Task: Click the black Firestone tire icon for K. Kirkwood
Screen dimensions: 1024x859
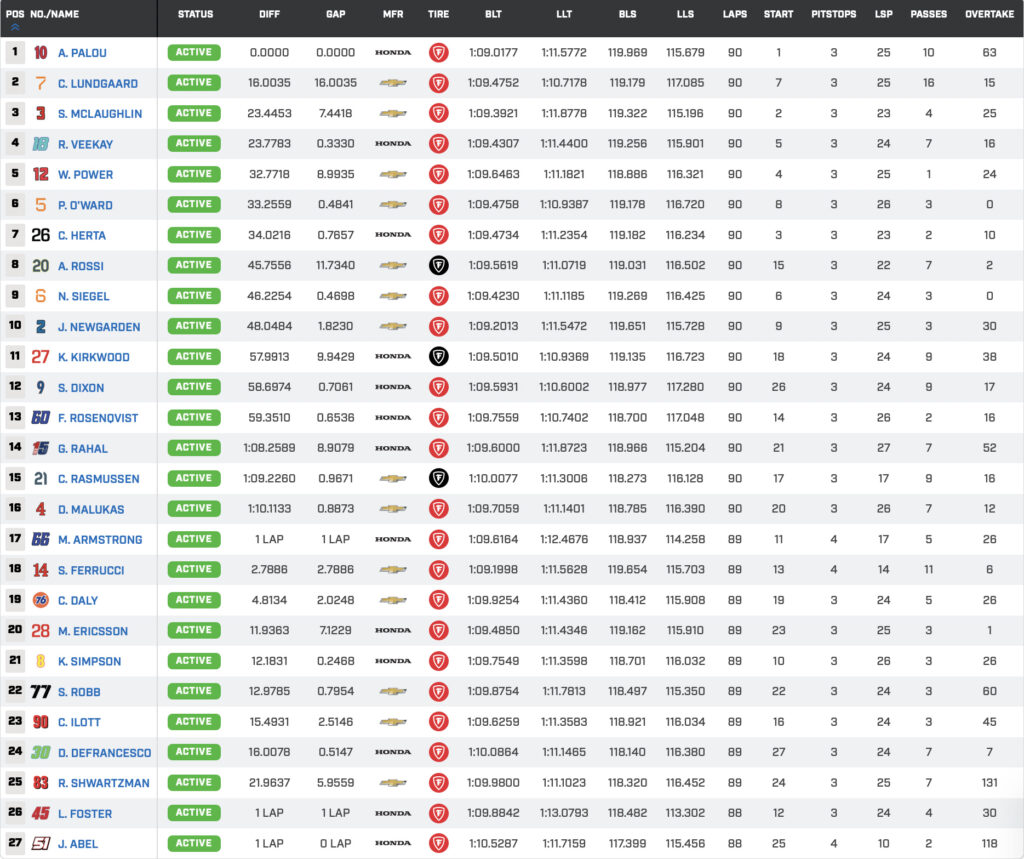Action: [x=439, y=357]
